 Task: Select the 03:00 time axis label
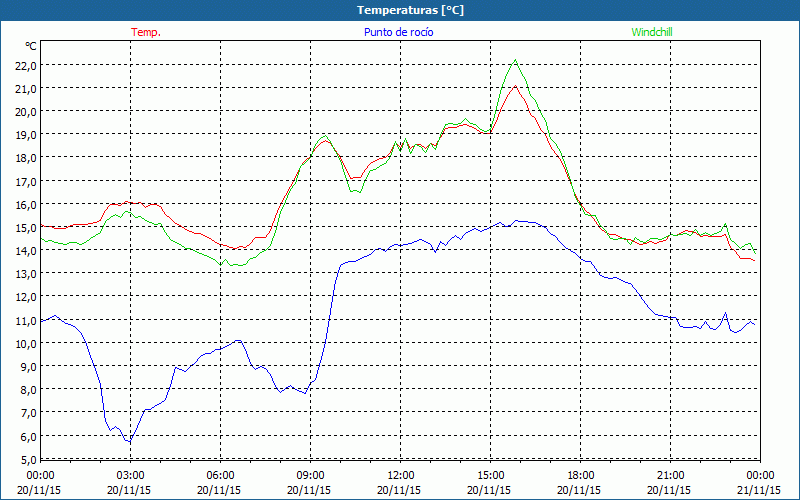[x=130, y=475]
